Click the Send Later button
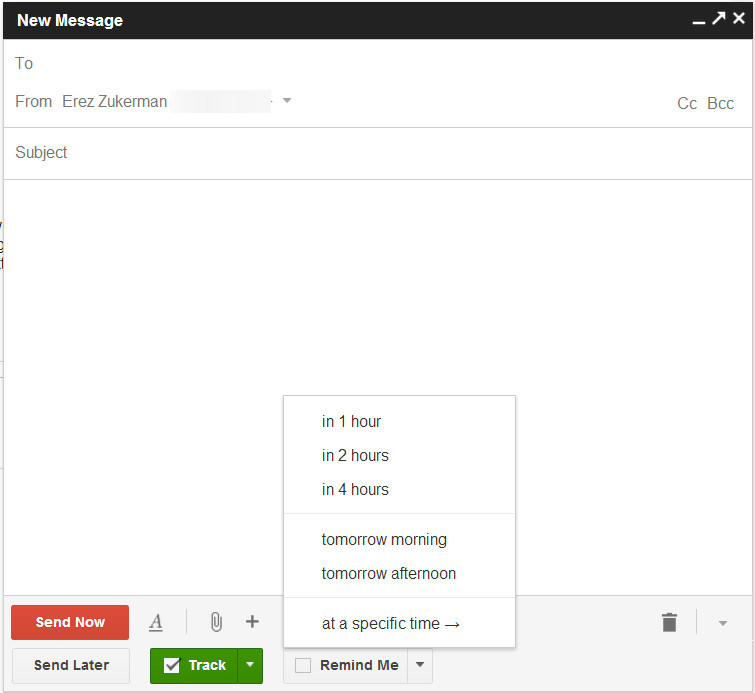The width and height of the screenshot is (755, 693). (71, 665)
